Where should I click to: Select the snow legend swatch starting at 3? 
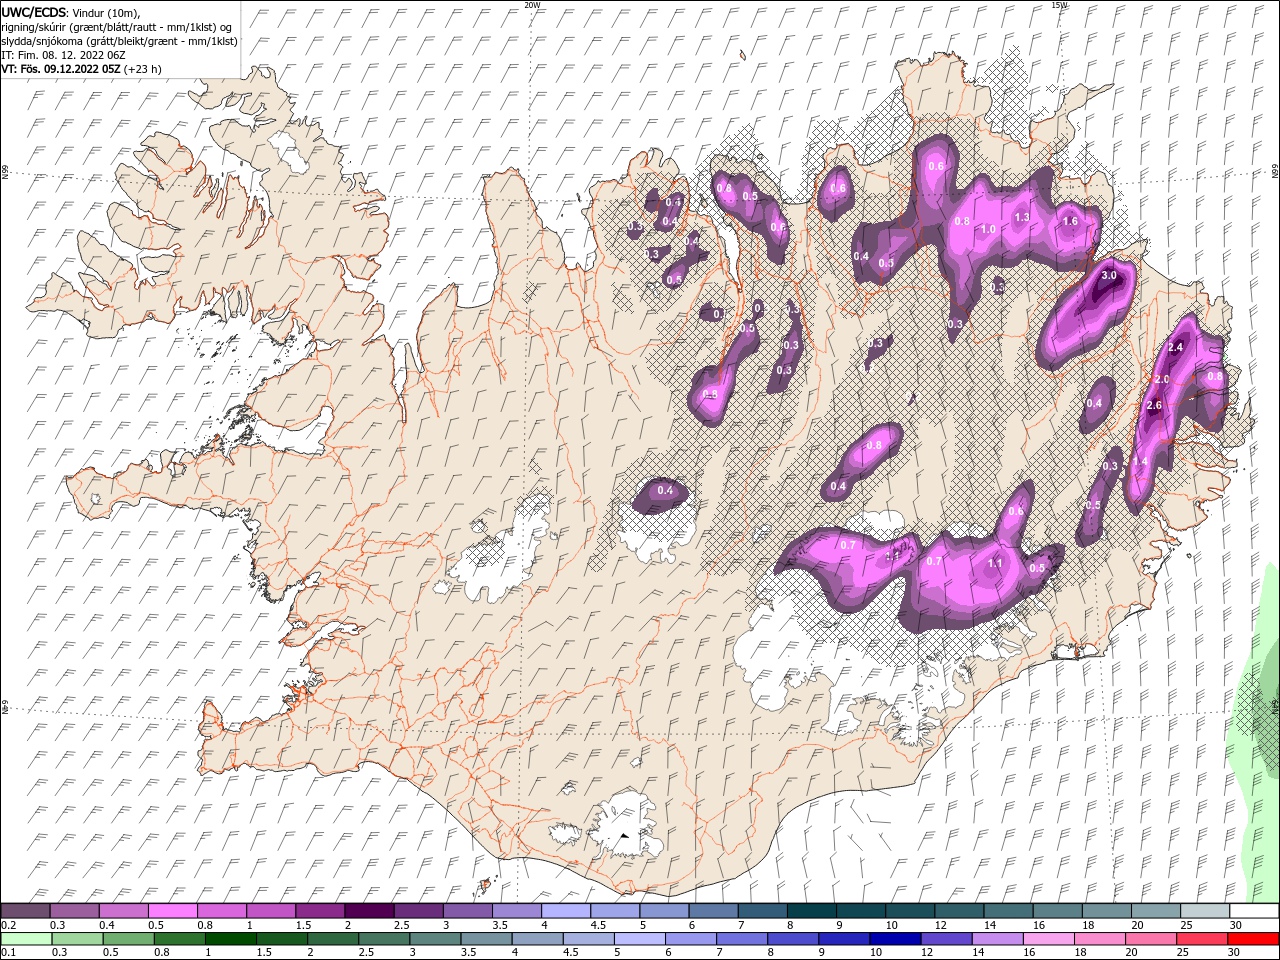(x=468, y=910)
